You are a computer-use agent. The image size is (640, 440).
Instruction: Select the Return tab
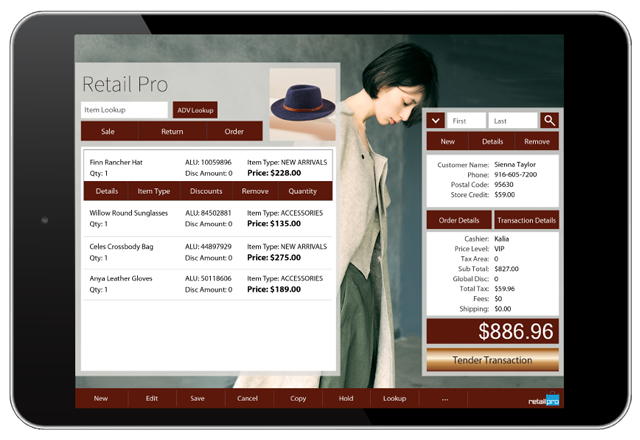tap(172, 131)
